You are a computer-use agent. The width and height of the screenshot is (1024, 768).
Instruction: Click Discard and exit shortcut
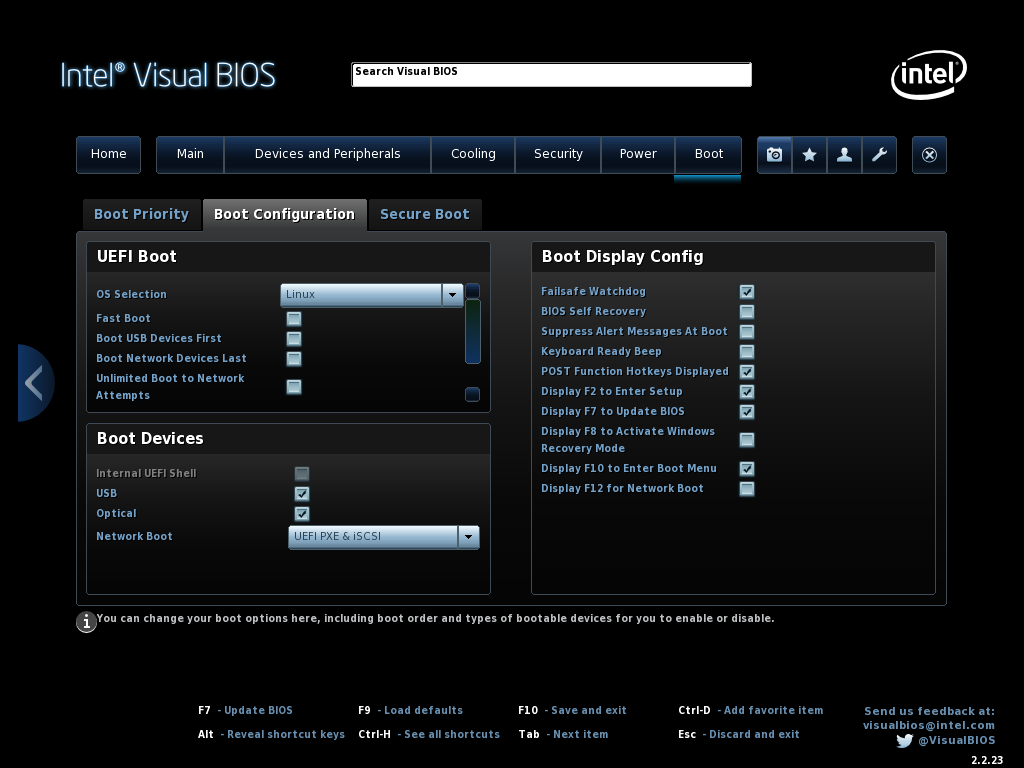739,735
